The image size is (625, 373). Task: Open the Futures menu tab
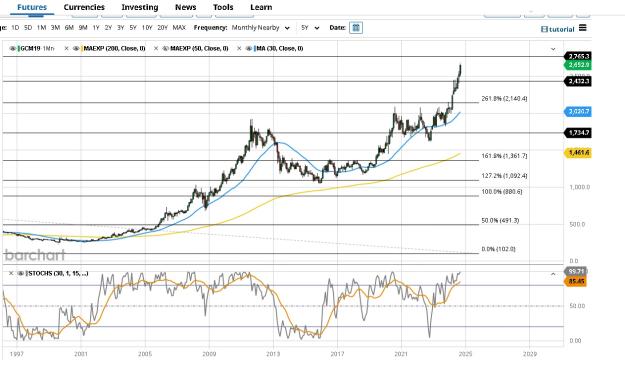[x=32, y=7]
